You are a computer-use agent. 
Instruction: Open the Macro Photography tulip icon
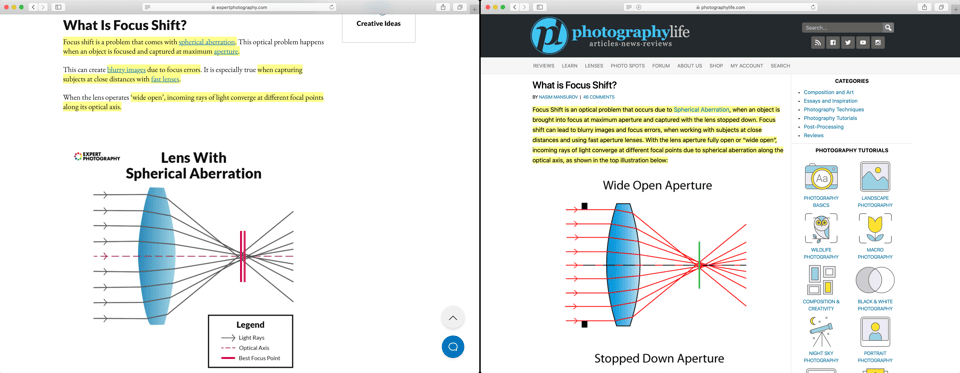pyautogui.click(x=875, y=229)
